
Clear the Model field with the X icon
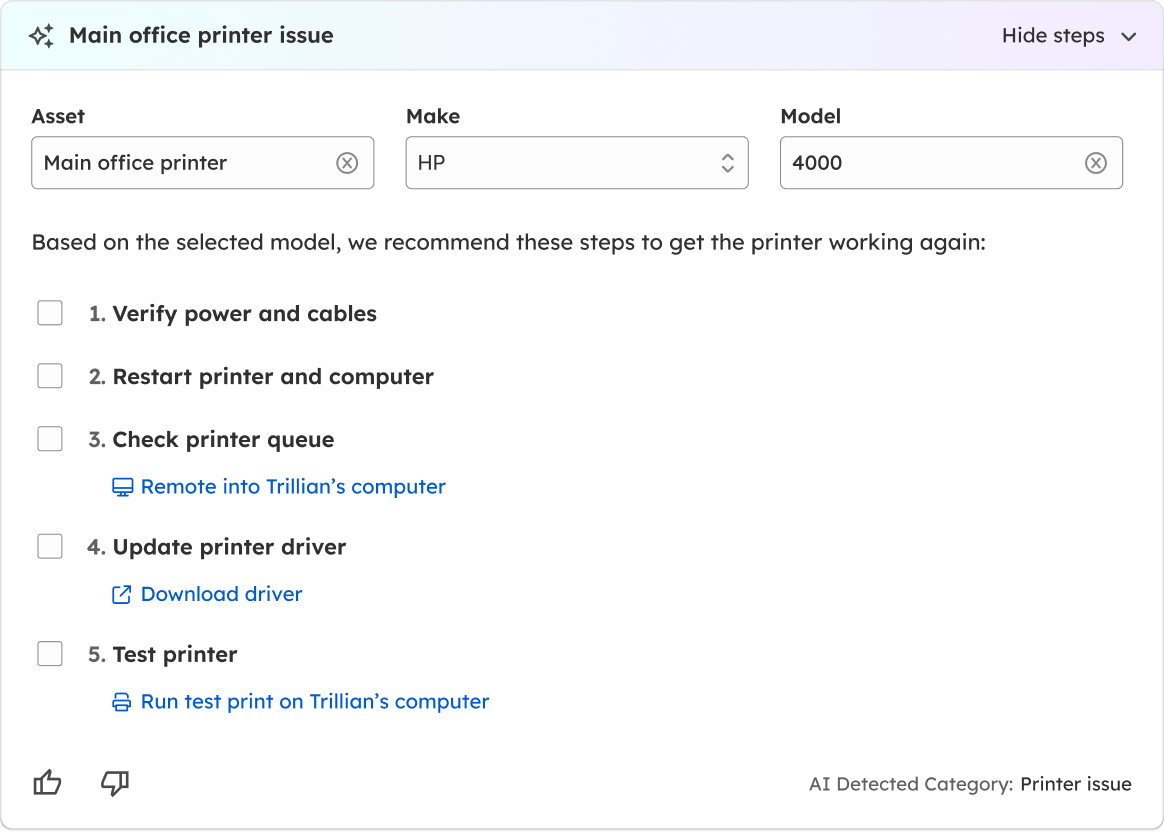(1096, 163)
